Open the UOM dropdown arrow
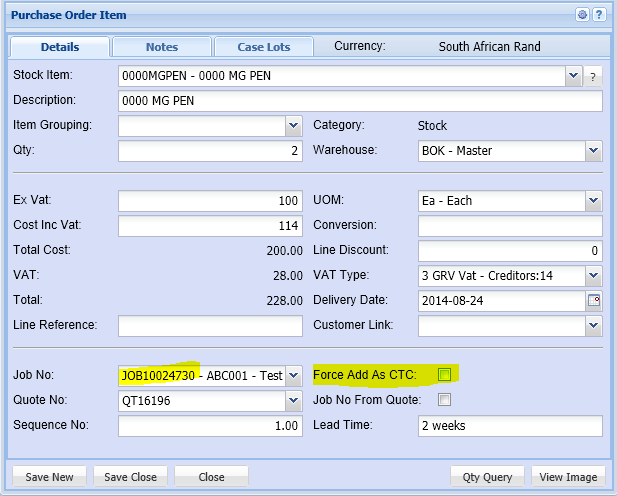Viewport: 617px width, 496px height. 593,201
